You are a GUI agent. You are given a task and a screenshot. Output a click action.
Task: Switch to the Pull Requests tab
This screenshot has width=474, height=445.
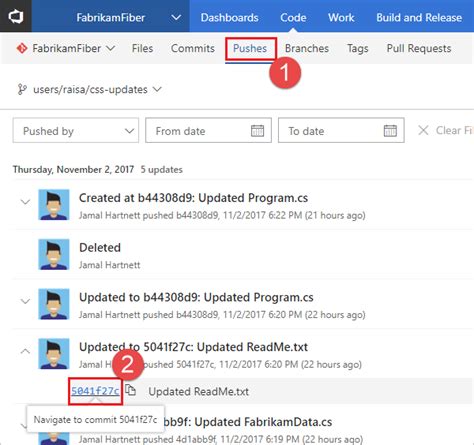click(419, 49)
